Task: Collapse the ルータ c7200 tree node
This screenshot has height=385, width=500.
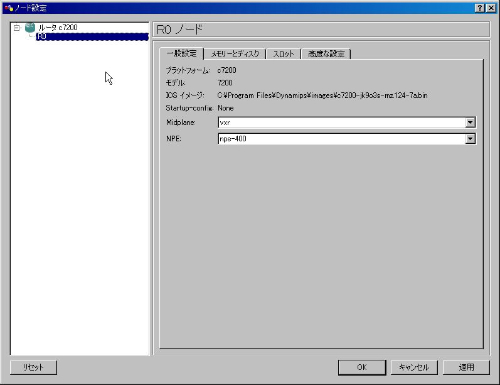Action: [x=17, y=28]
